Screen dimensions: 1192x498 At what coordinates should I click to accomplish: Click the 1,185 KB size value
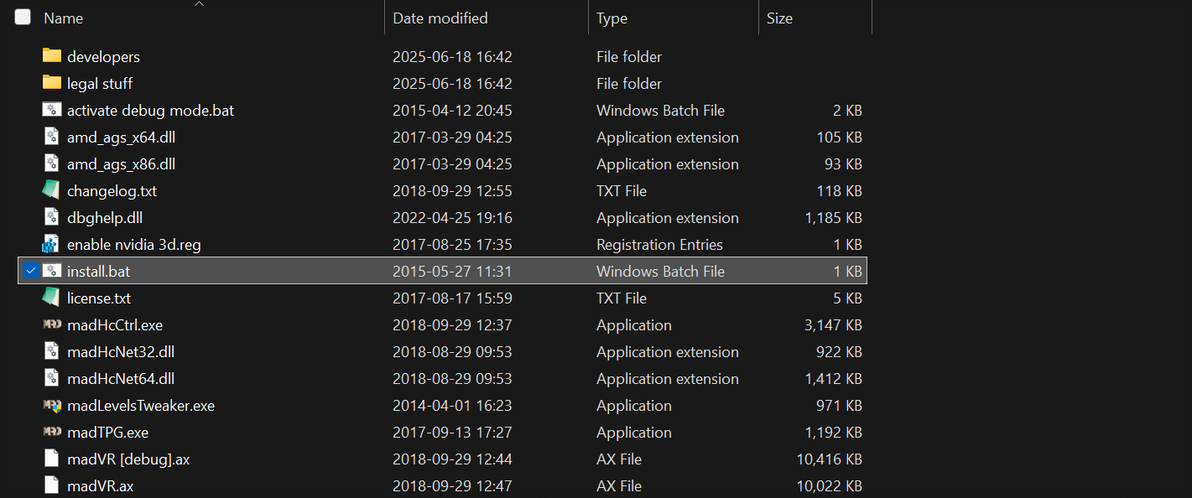point(832,217)
